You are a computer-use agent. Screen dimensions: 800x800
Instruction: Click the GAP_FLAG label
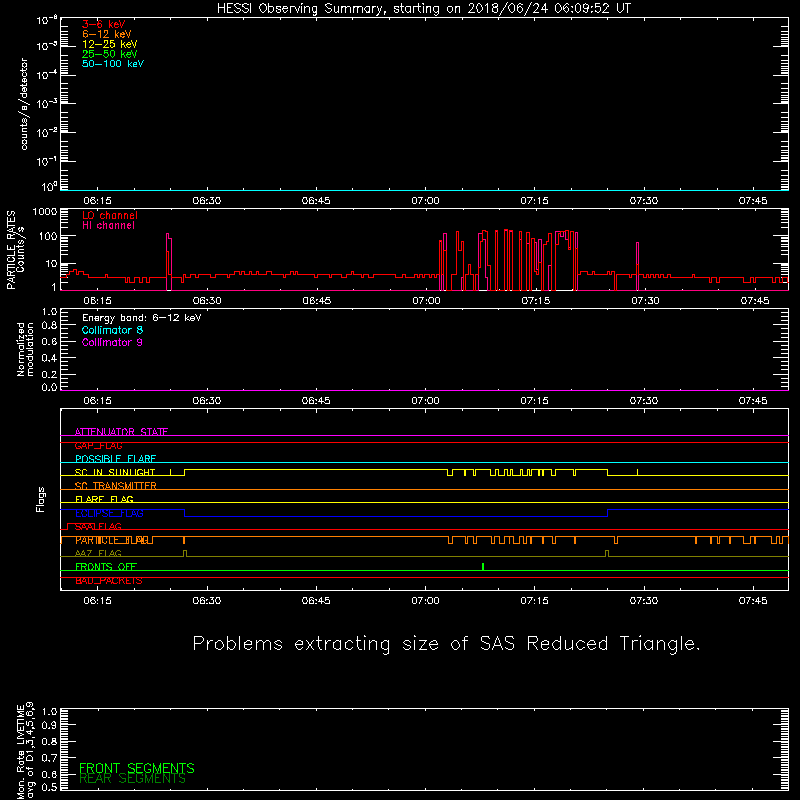(98, 445)
